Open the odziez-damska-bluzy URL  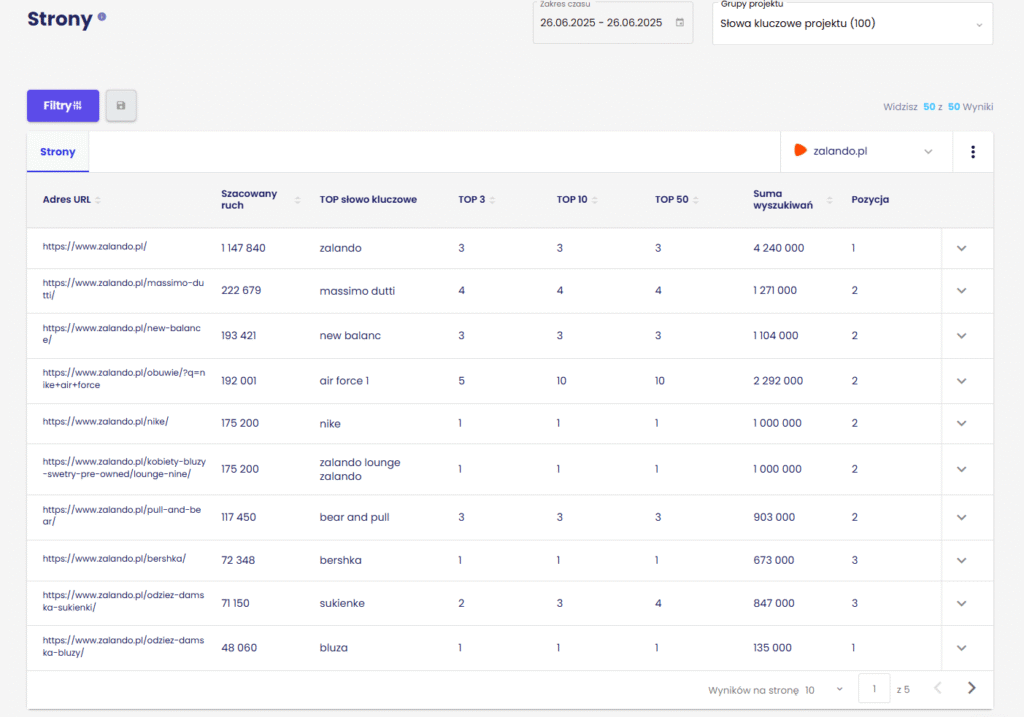click(123, 646)
